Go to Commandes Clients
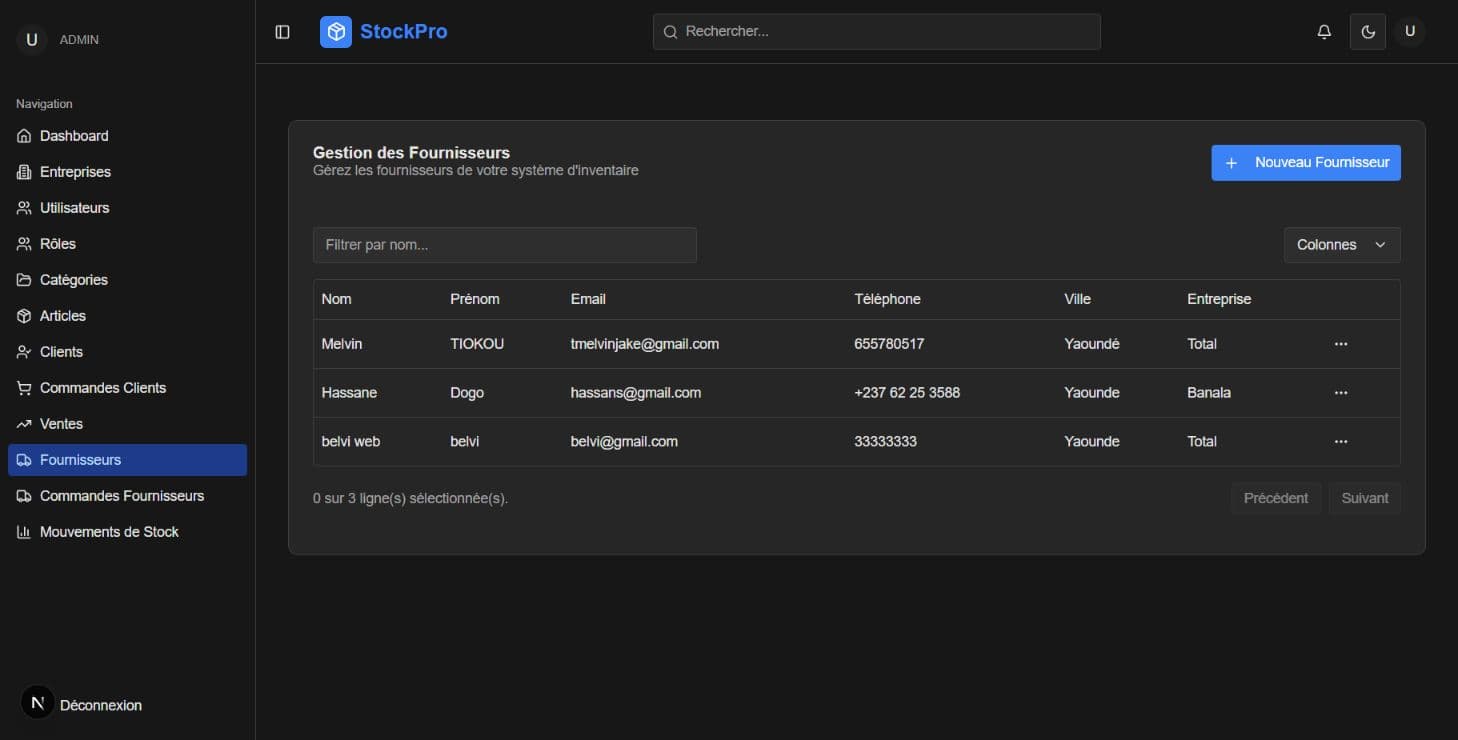The width and height of the screenshot is (1458, 740). (127, 388)
